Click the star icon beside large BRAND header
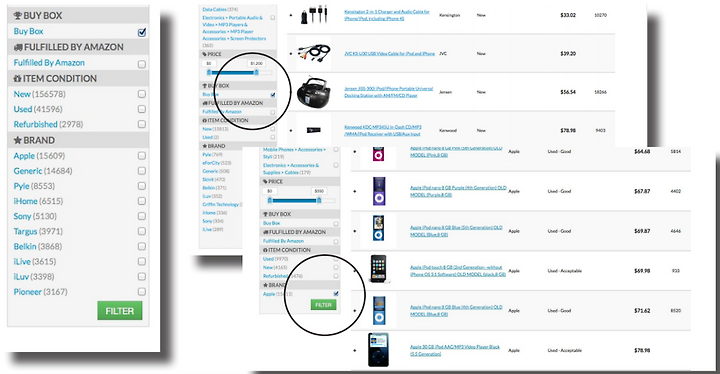The image size is (720, 374). [17, 140]
